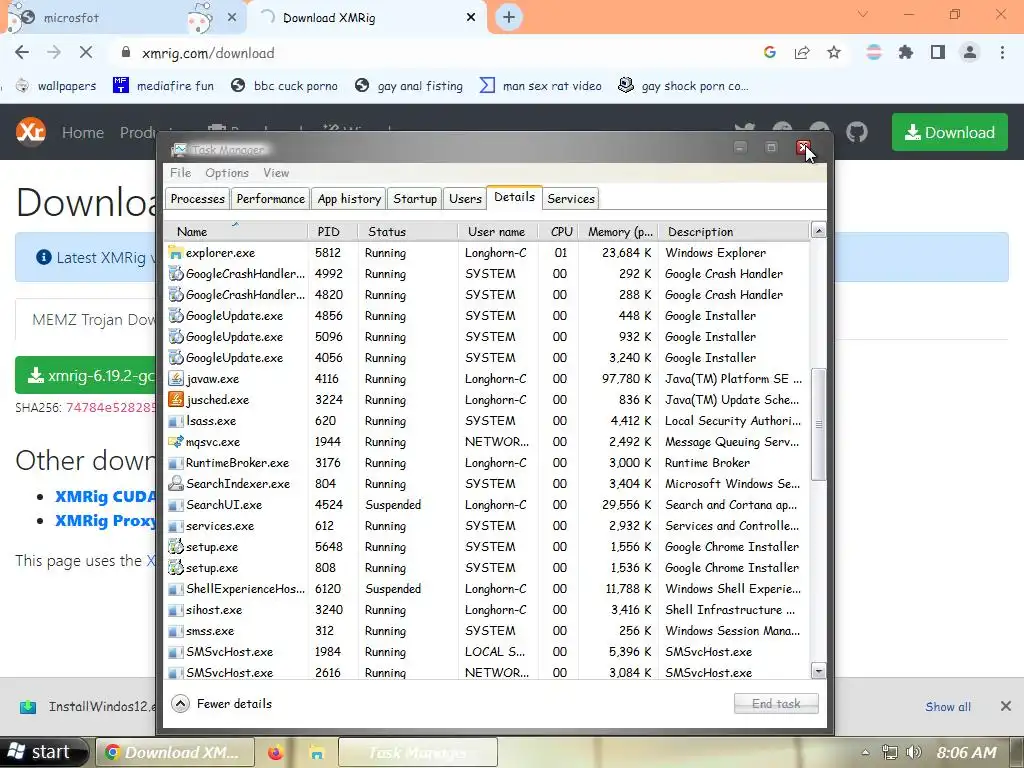Open a new Chrome tab
Image resolution: width=1024 pixels, height=768 pixels.
tap(509, 18)
